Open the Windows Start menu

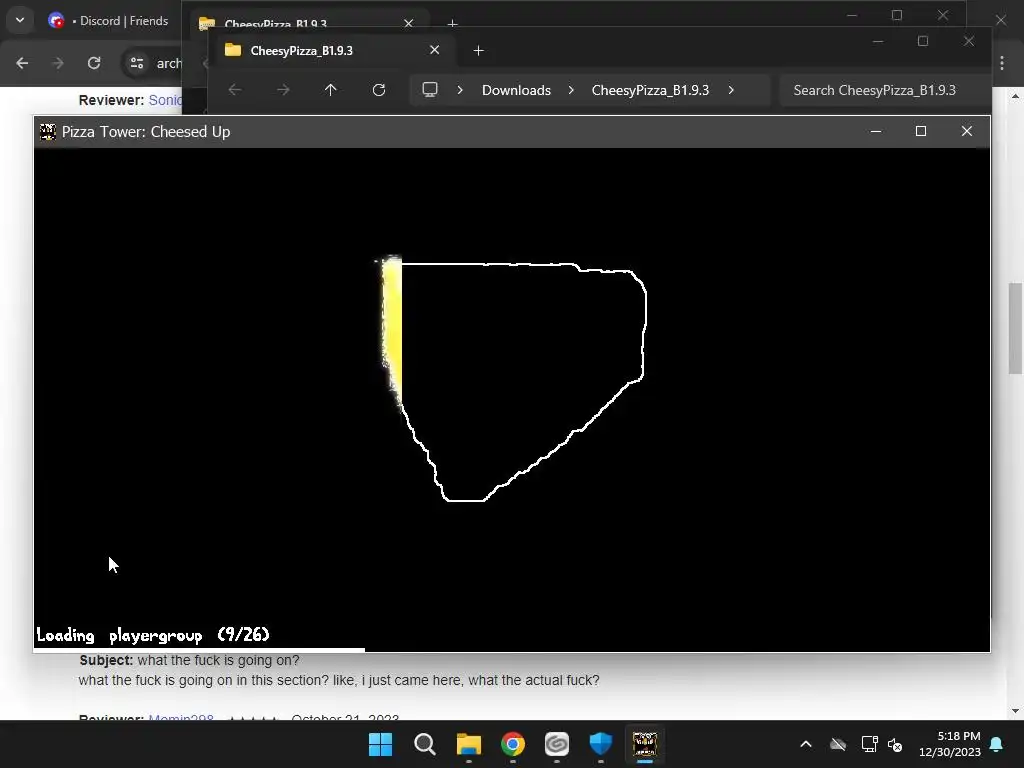381,744
